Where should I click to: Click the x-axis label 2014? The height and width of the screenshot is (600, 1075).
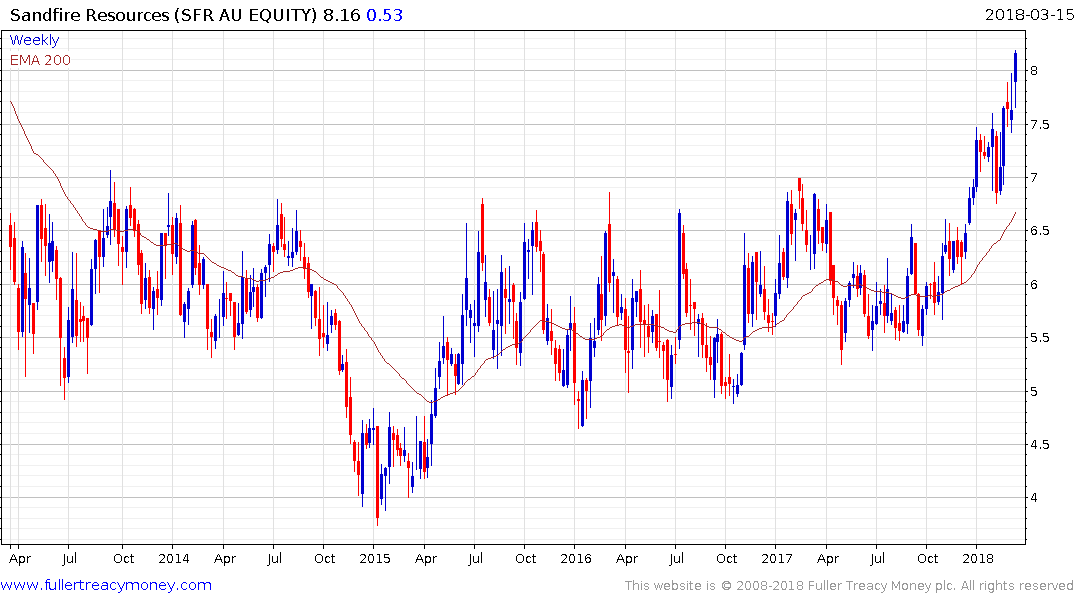[173, 558]
